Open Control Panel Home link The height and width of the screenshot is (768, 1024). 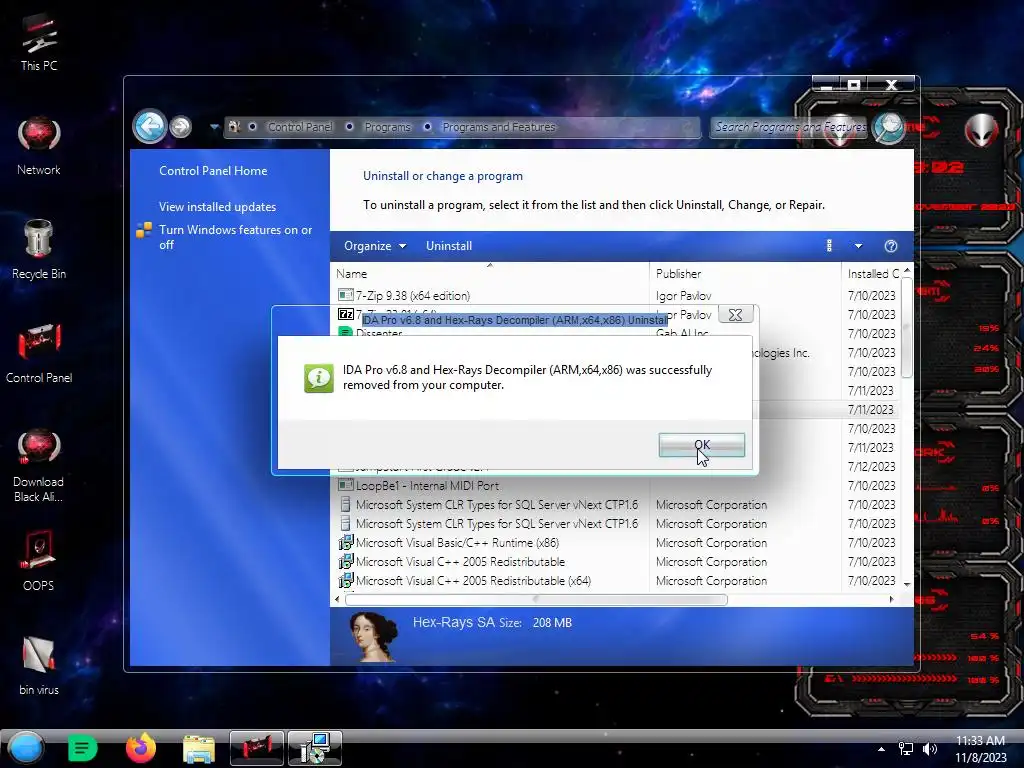pyautogui.click(x=213, y=170)
